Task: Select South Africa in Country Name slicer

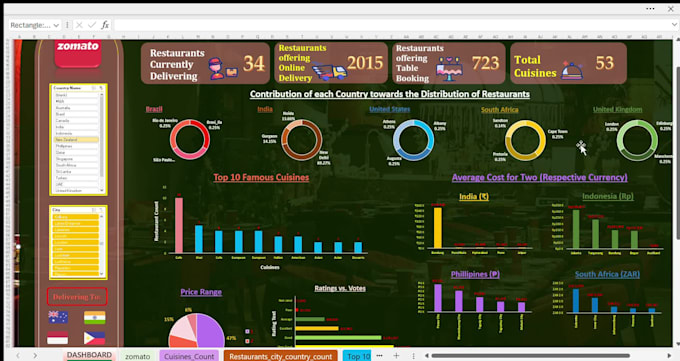Action: (76, 165)
